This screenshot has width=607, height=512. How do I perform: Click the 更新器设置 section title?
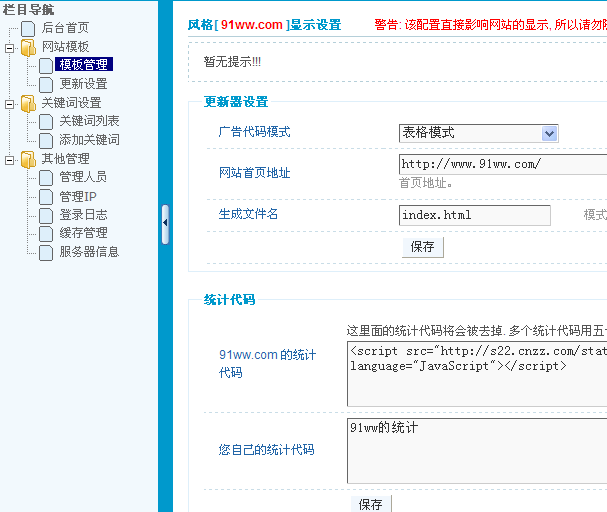tap(236, 102)
